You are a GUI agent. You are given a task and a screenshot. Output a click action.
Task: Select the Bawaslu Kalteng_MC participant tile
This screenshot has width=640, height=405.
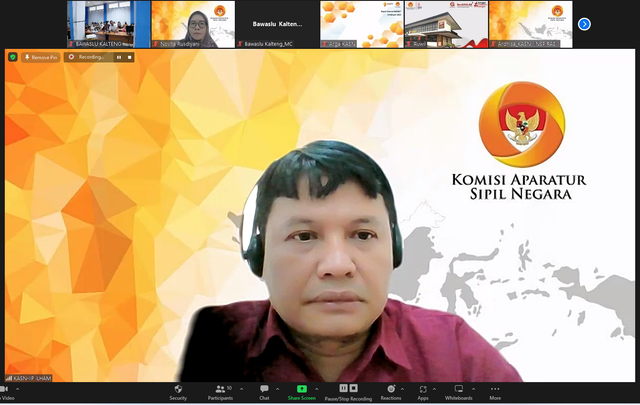point(277,24)
